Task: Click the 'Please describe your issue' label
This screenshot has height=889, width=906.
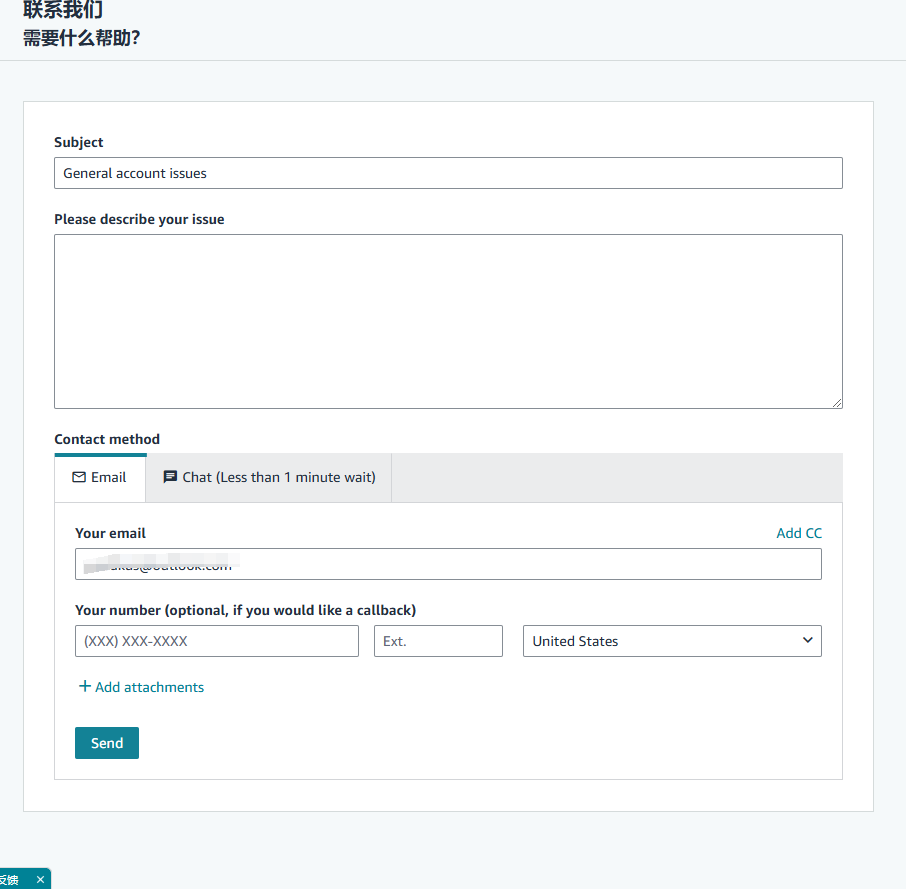Action: point(139,220)
